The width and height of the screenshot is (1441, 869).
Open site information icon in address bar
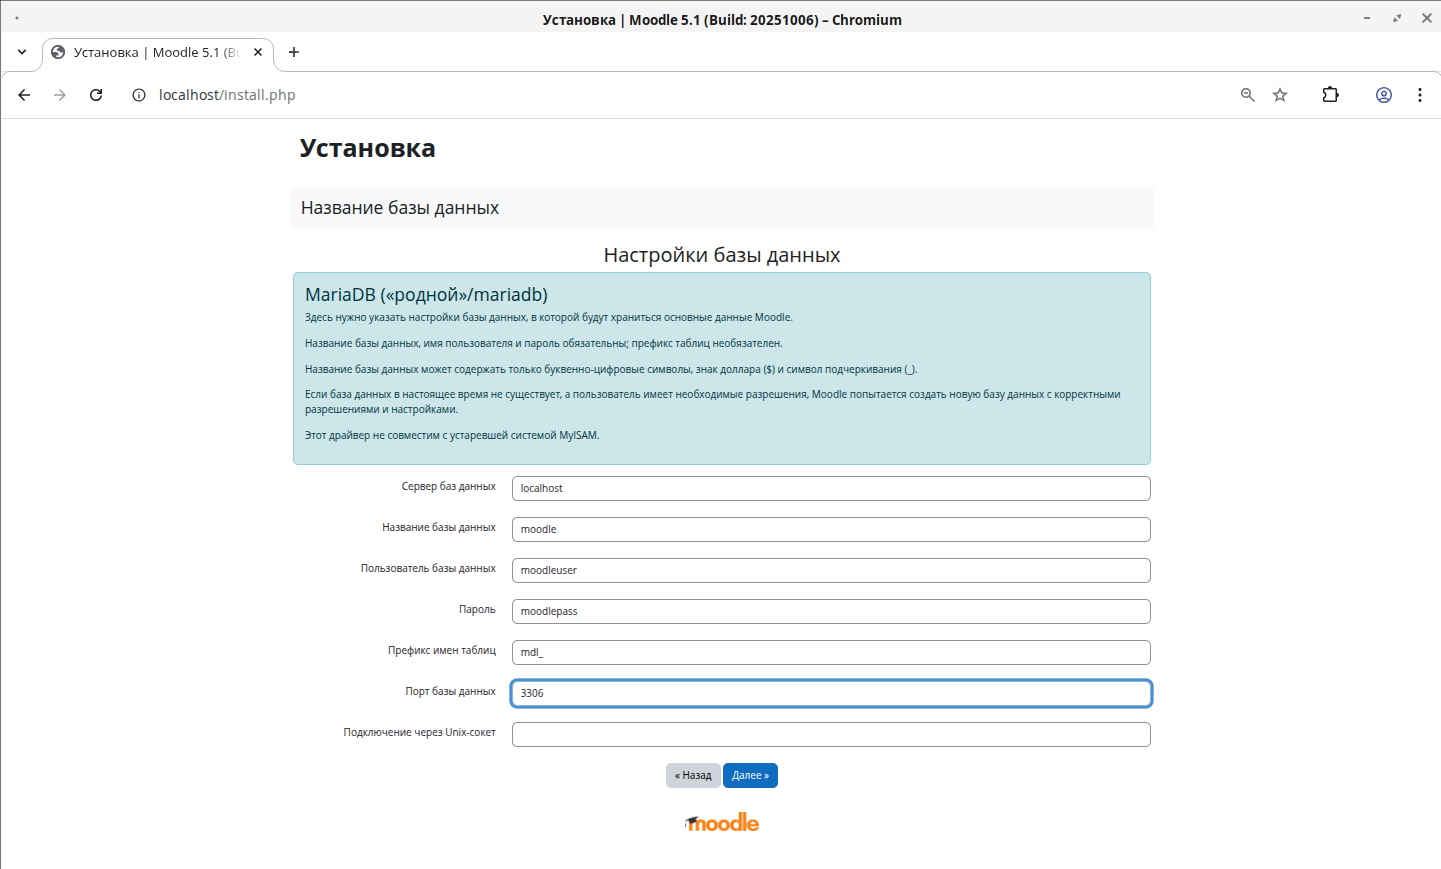[x=139, y=95]
